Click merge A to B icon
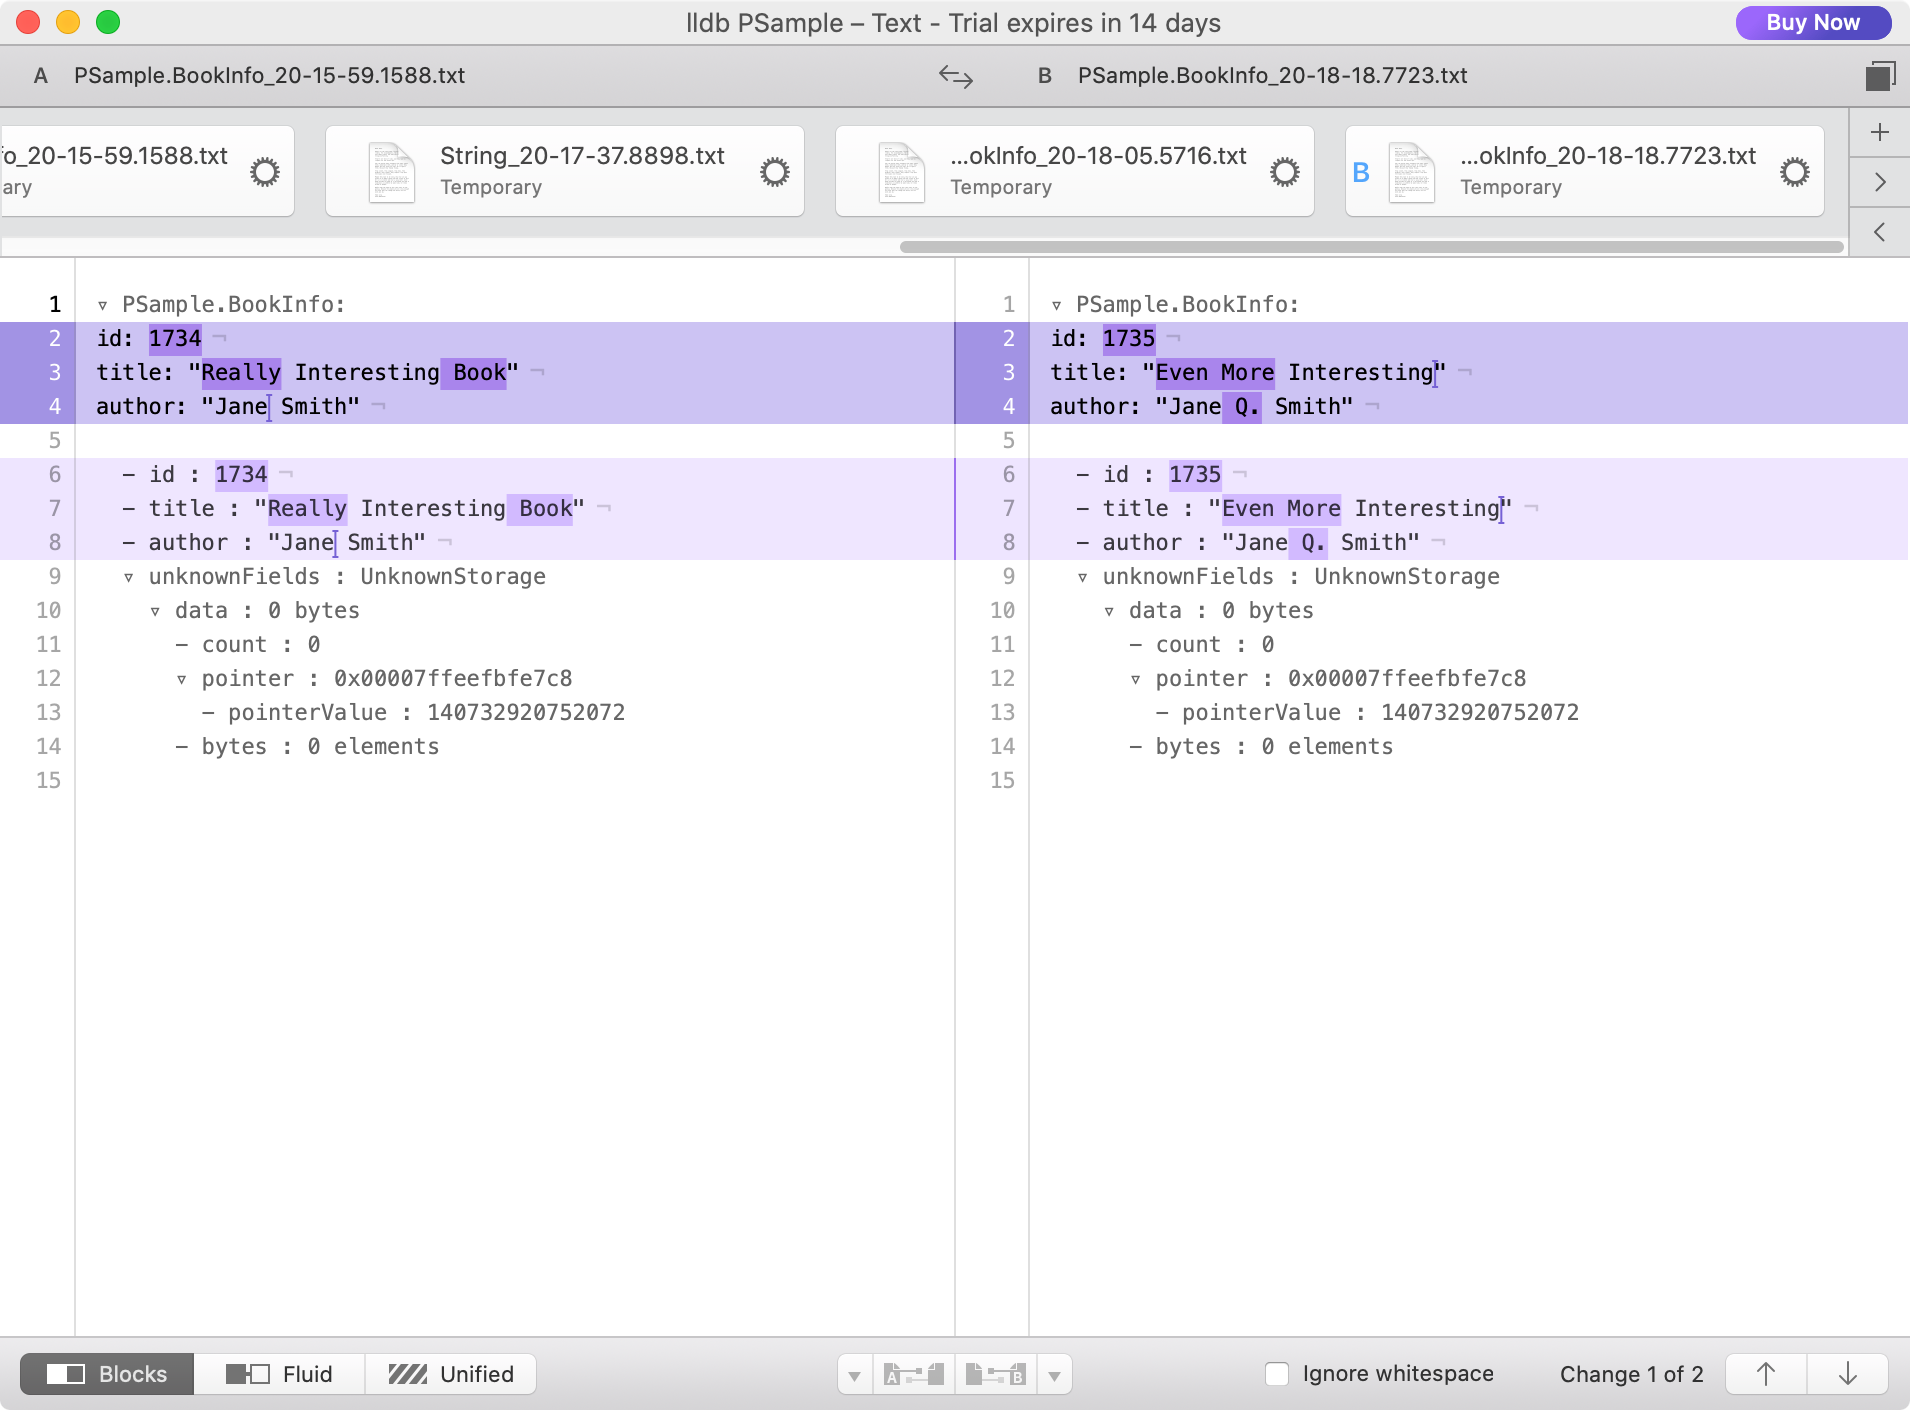This screenshot has height=1410, width=1910. [914, 1375]
